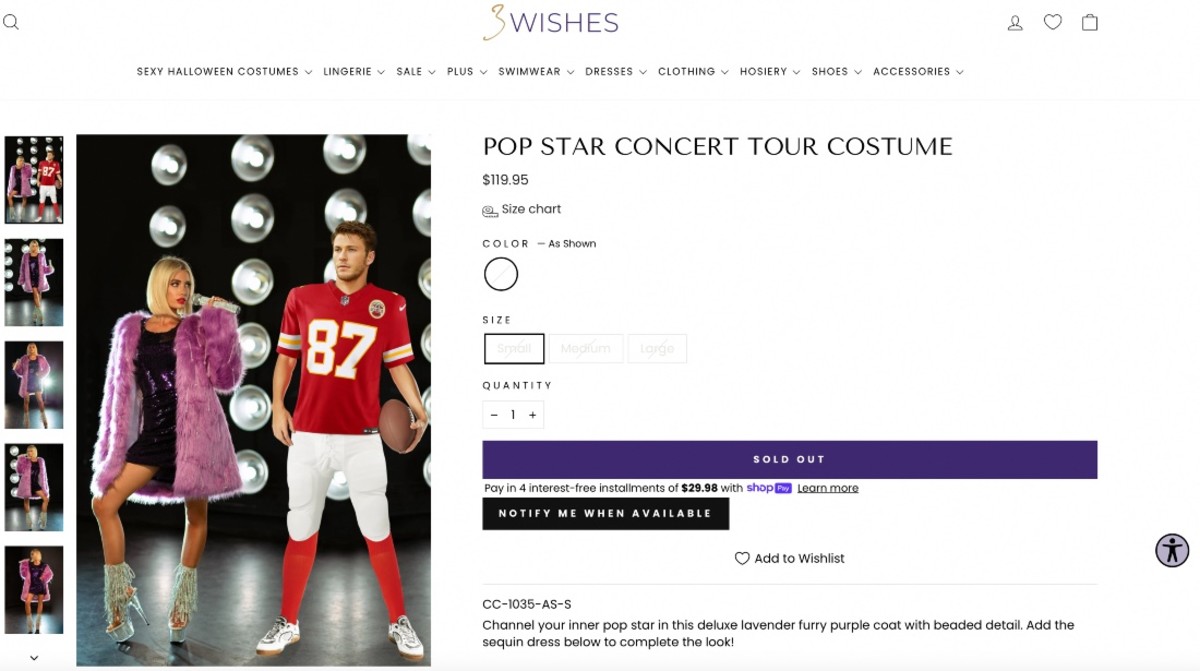Increase quantity with plus button
Screen dimensions: 1200x671
[x=532, y=415]
